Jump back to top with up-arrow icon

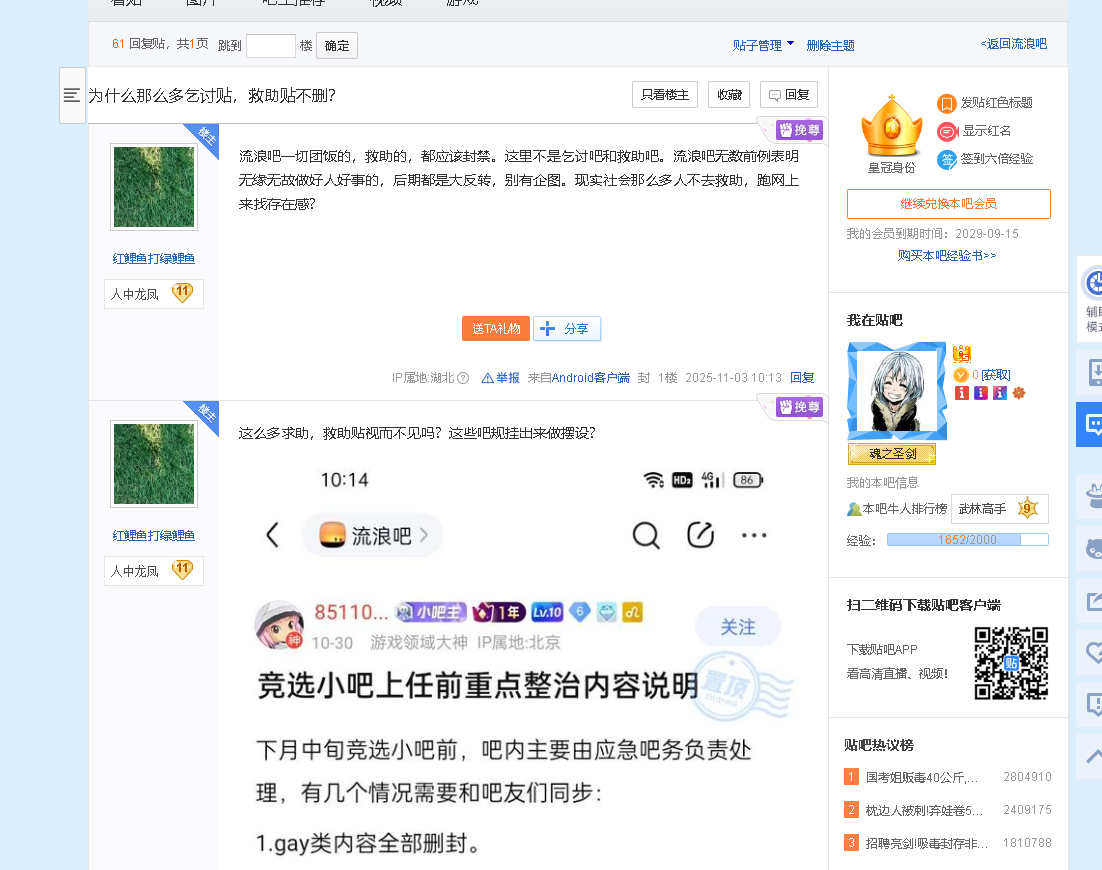point(1092,756)
